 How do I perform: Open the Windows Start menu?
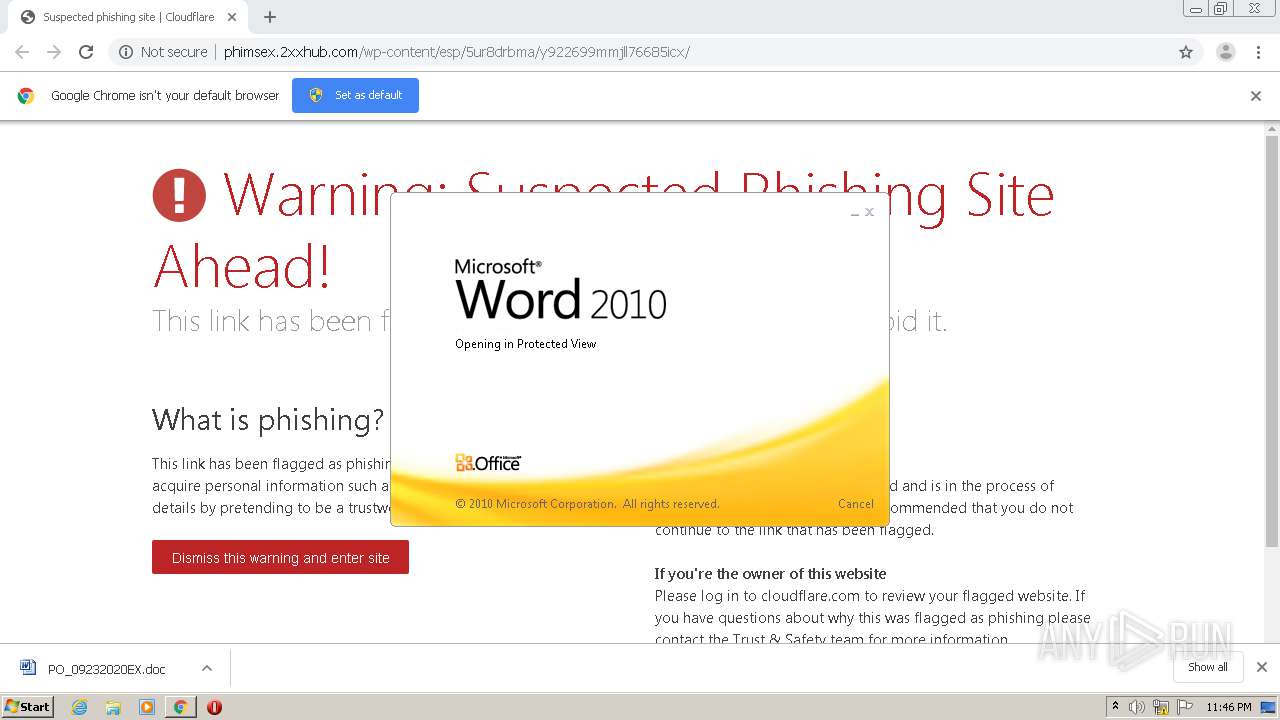click(x=28, y=706)
